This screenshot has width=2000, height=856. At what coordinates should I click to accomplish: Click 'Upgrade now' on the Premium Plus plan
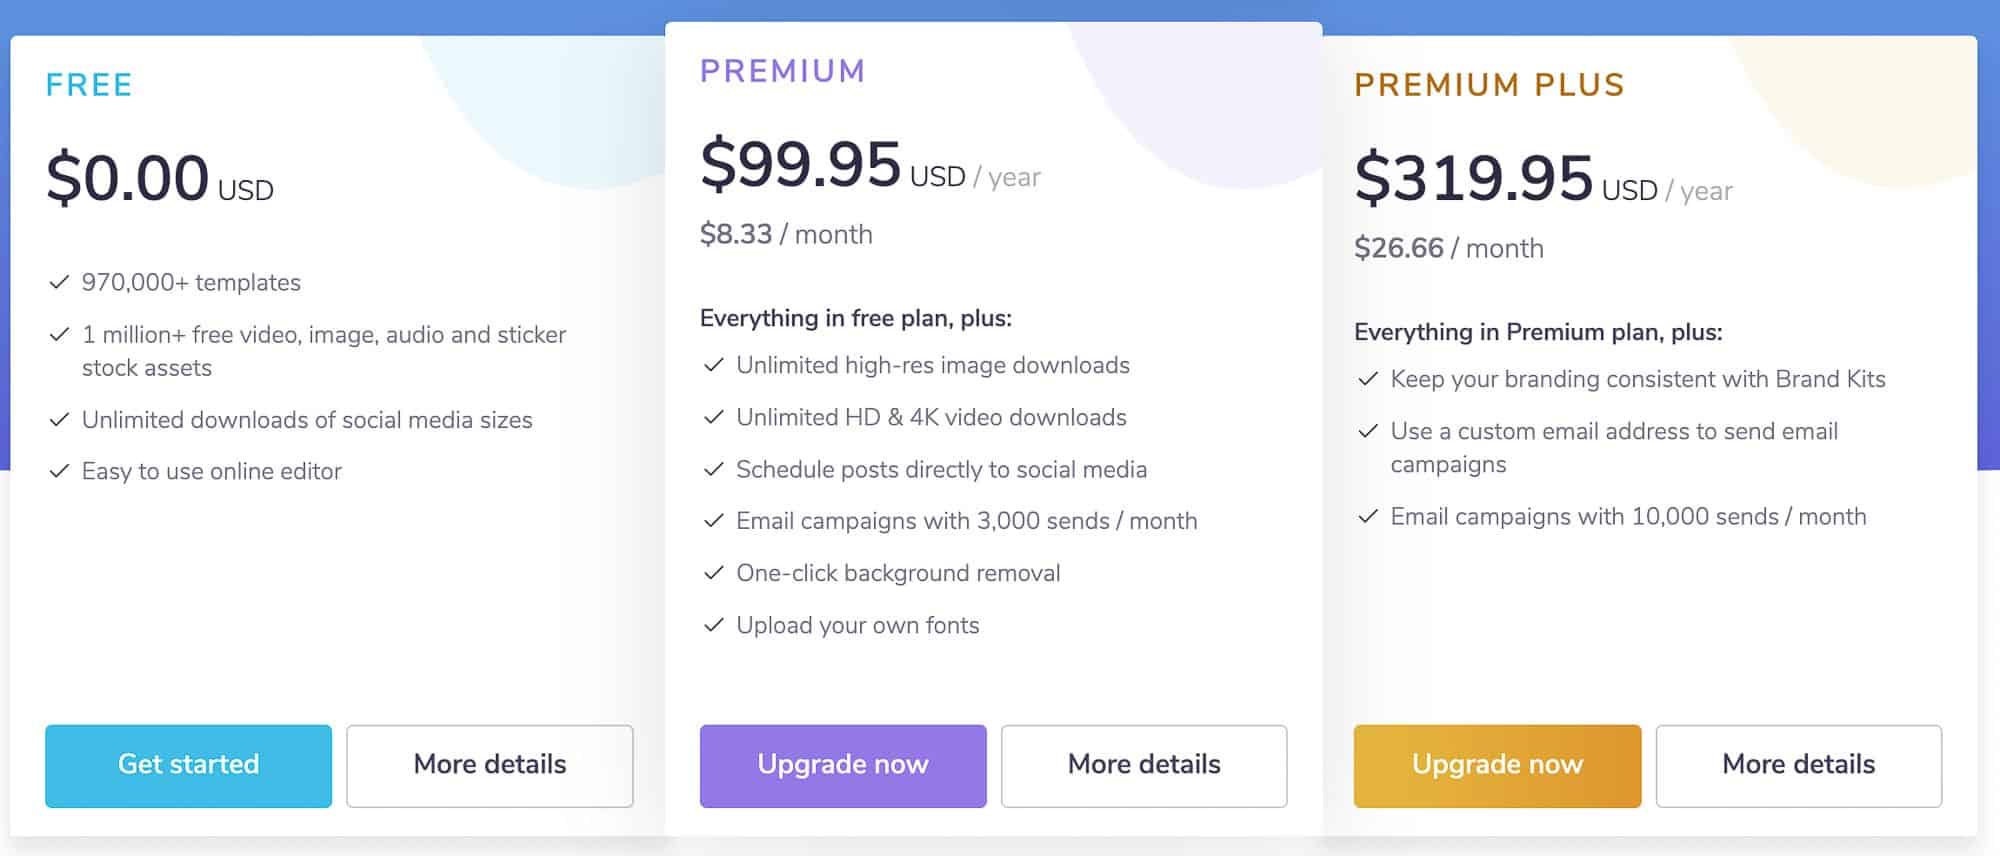(1496, 766)
